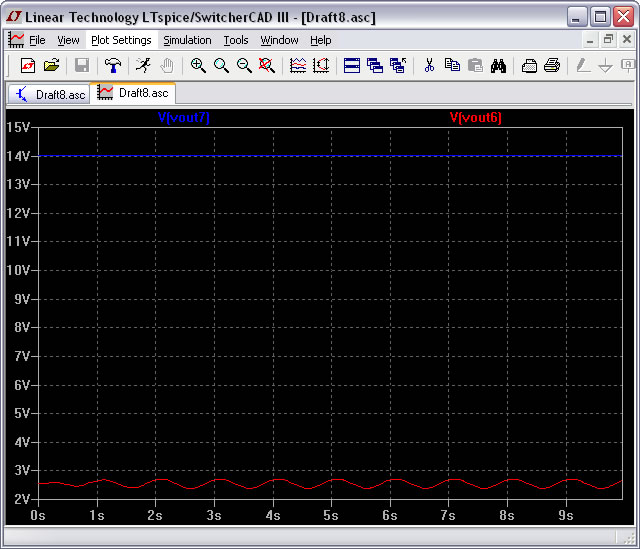Click the Draw Wire pencil icon
Image resolution: width=640 pixels, height=549 pixels.
point(582,65)
